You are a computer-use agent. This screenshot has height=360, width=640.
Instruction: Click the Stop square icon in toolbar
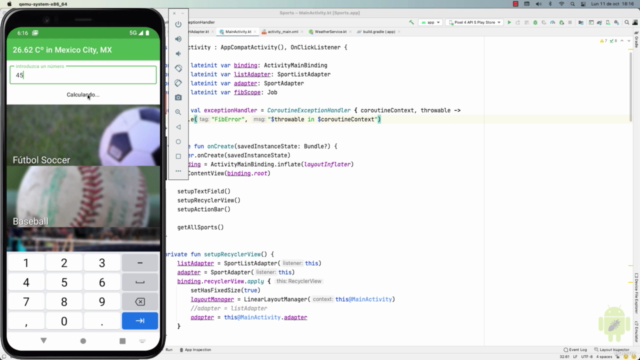(570, 22)
